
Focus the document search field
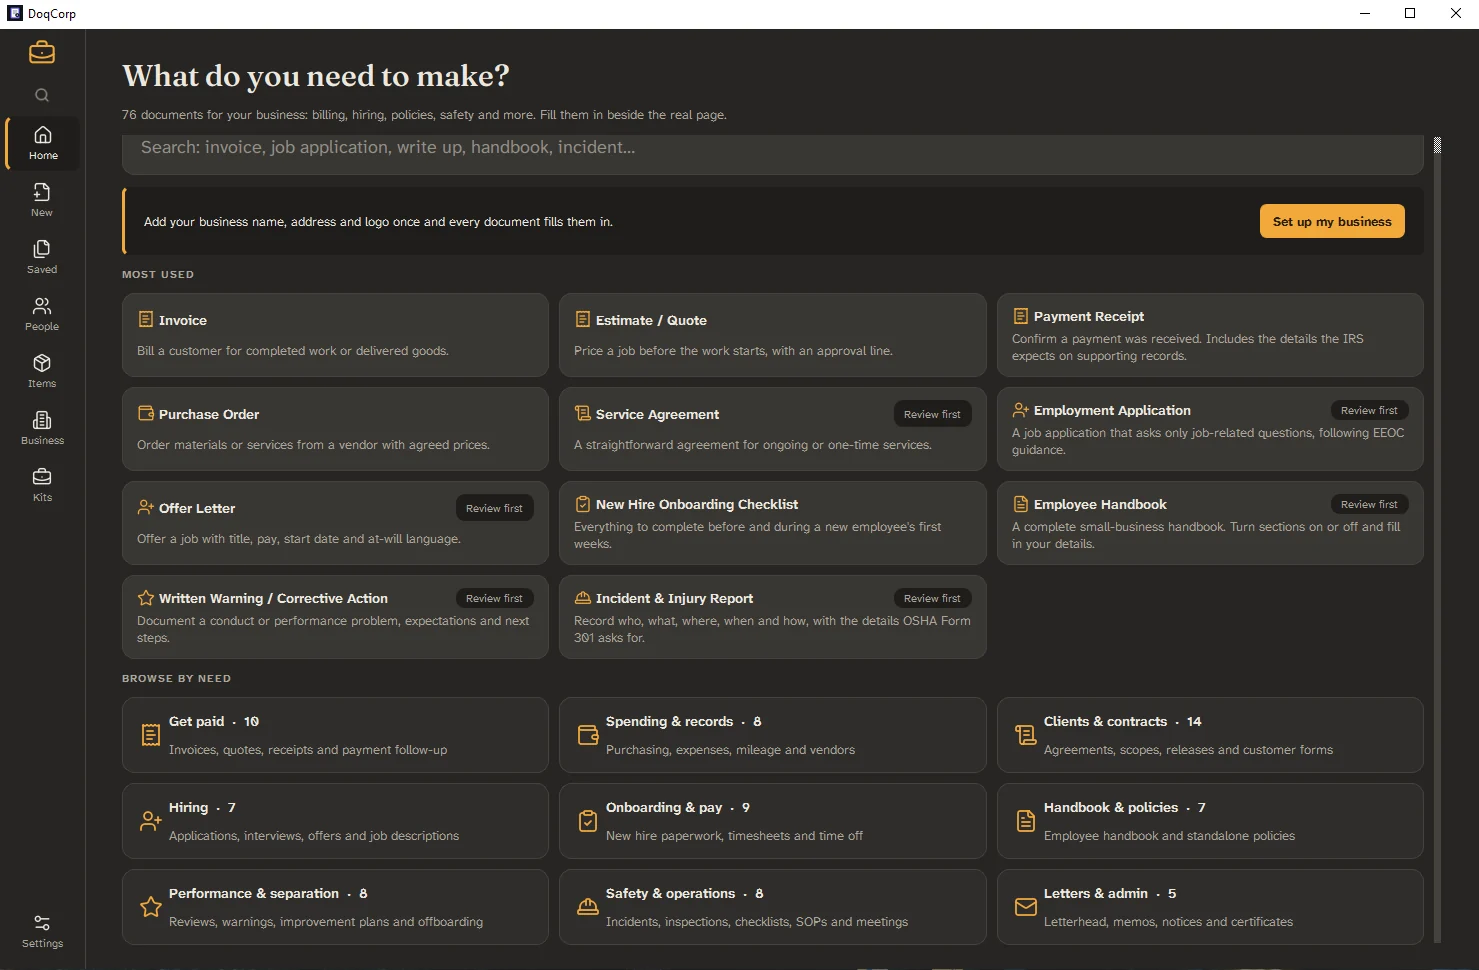(772, 154)
